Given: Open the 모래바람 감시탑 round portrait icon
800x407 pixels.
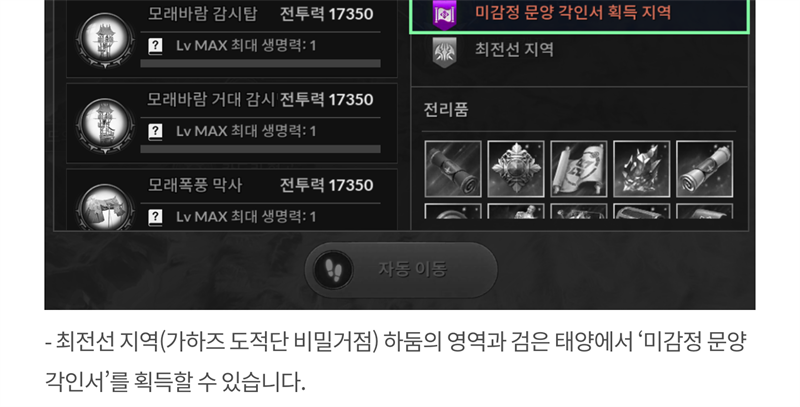Looking at the screenshot, I should 105,40.
